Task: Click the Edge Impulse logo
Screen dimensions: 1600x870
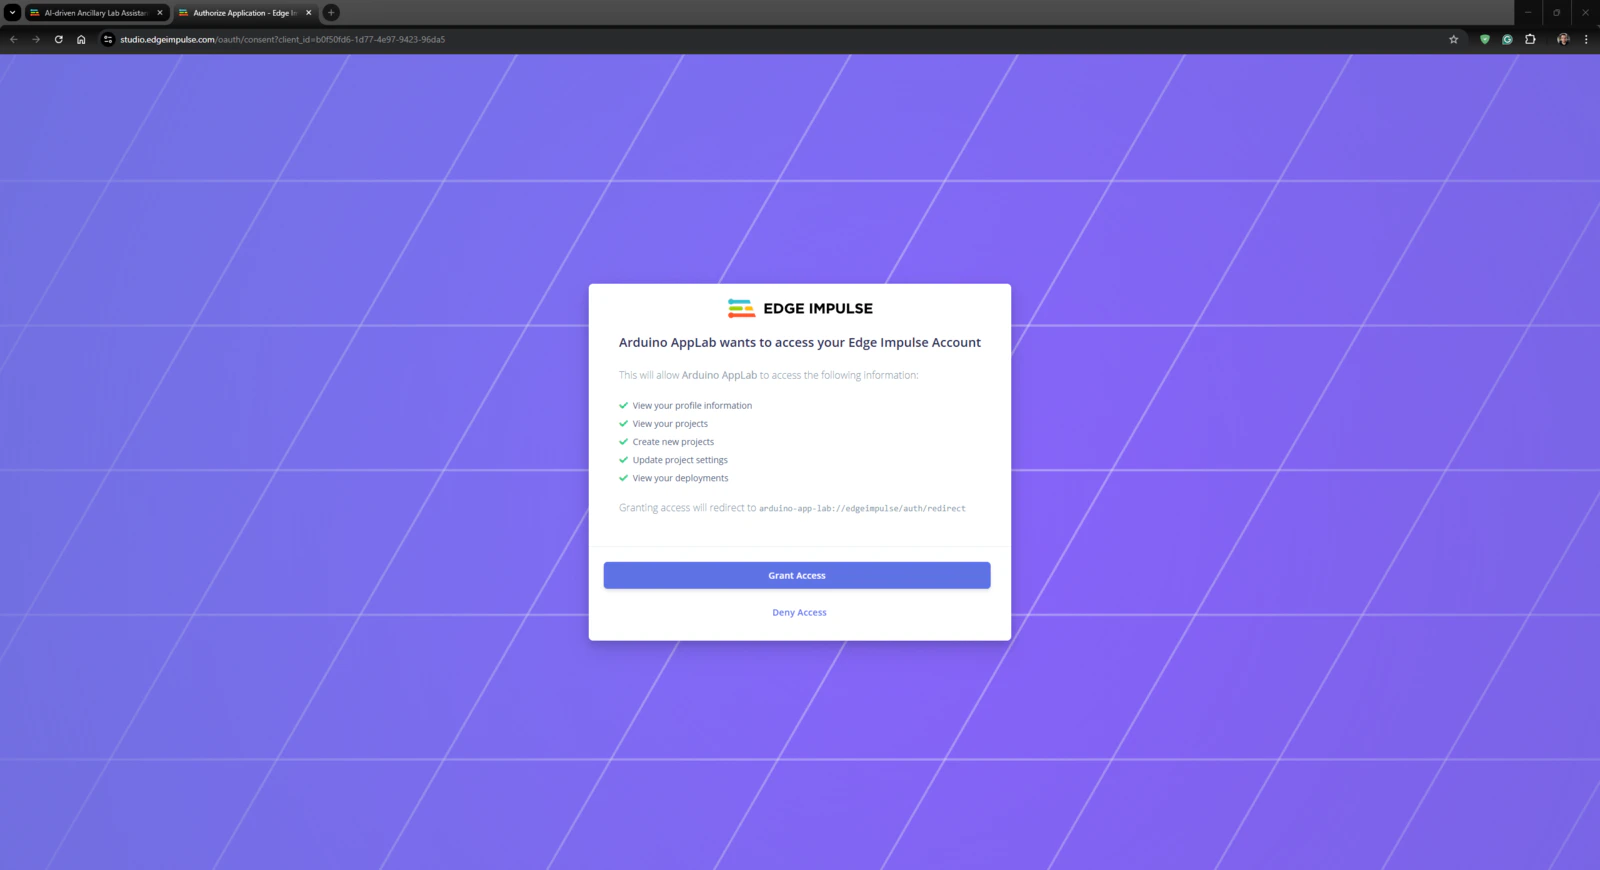Action: (x=800, y=308)
